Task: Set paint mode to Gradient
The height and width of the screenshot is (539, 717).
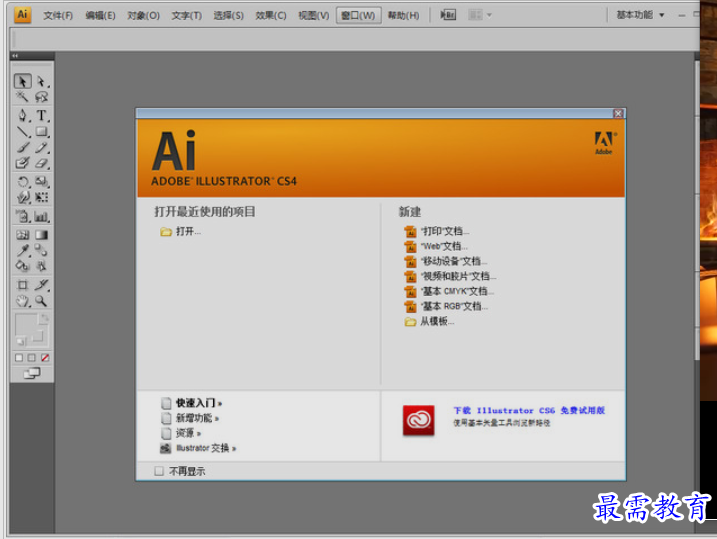Action: coord(32,358)
